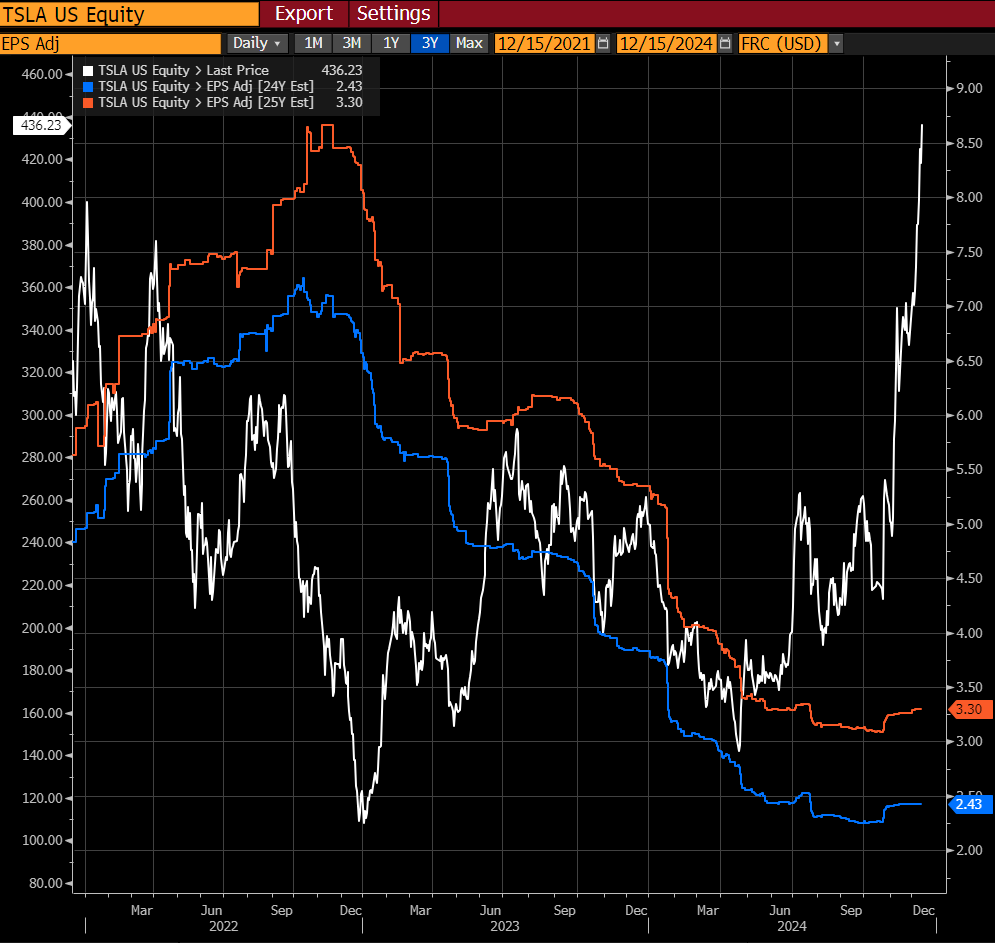This screenshot has height=943, width=995.
Task: Click the orange 3.30 value axis tag
Action: point(970,709)
